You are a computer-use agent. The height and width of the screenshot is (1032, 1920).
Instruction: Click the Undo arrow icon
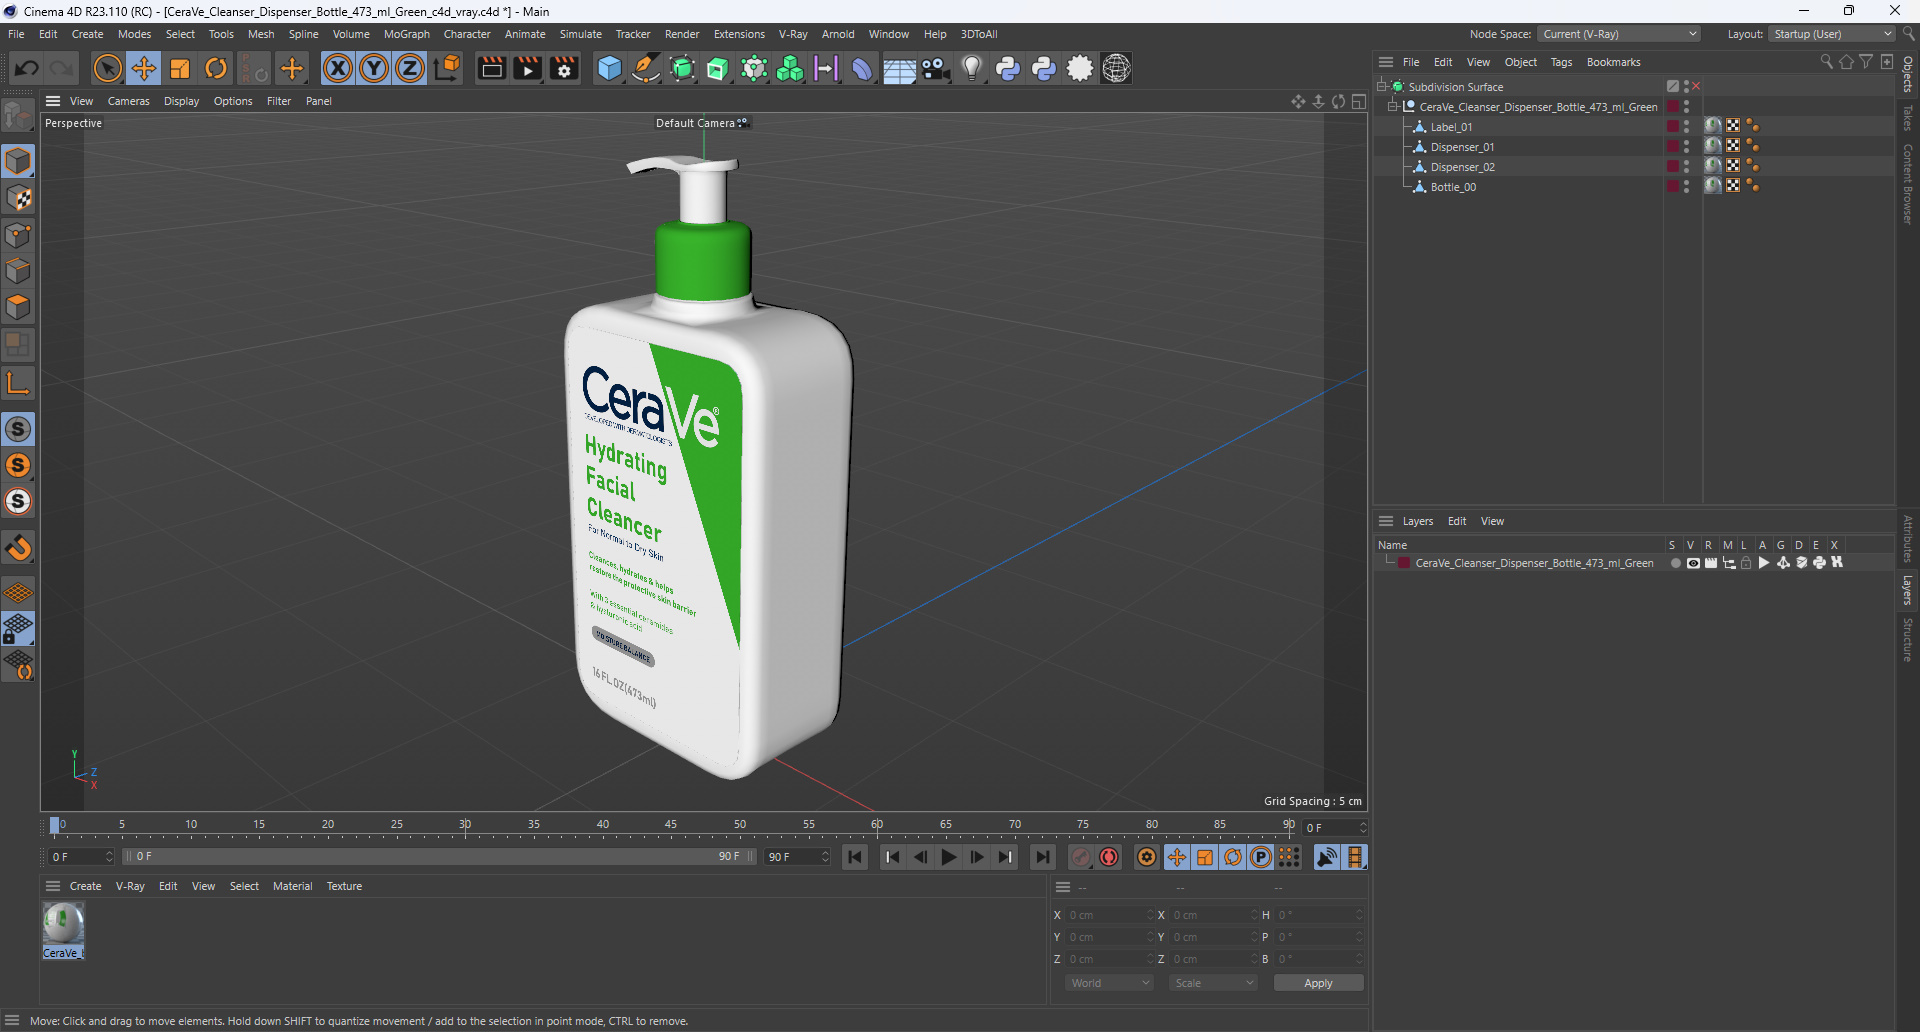pyautogui.click(x=27, y=68)
